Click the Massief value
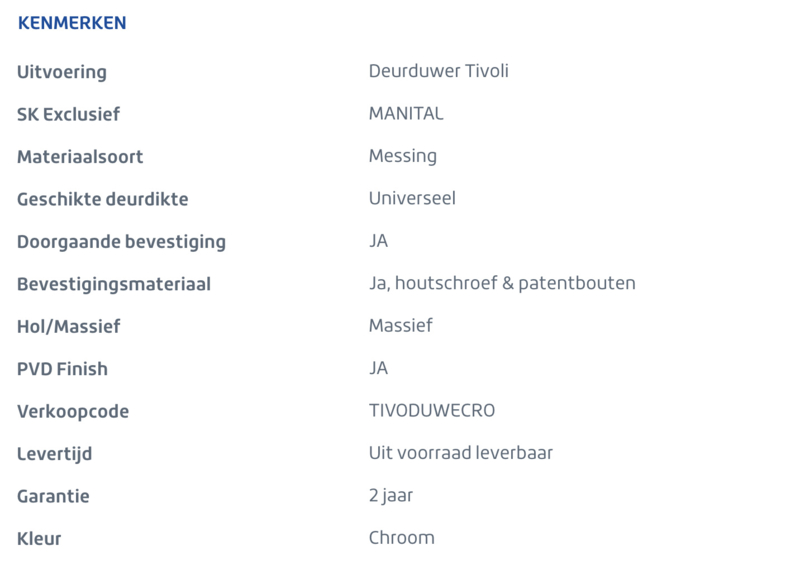Screen dimensions: 800x584 click(401, 325)
